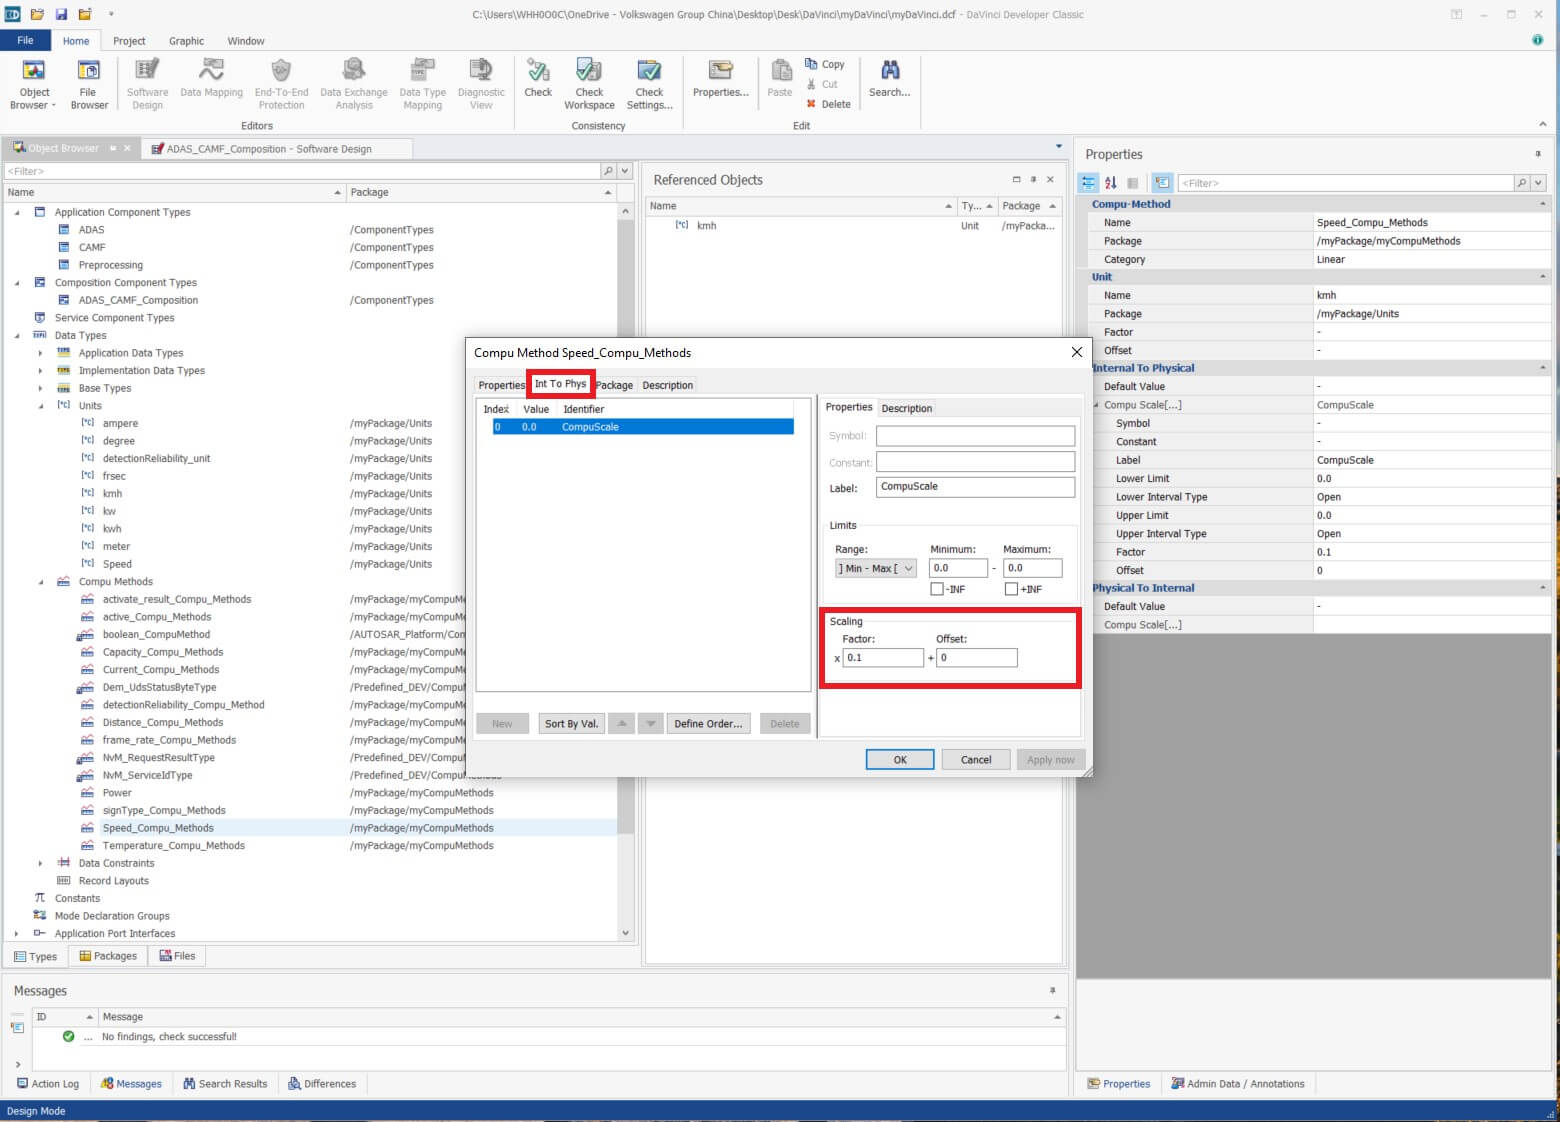Open Check Settings from the ribbon
The image size is (1560, 1122).
point(649,72)
